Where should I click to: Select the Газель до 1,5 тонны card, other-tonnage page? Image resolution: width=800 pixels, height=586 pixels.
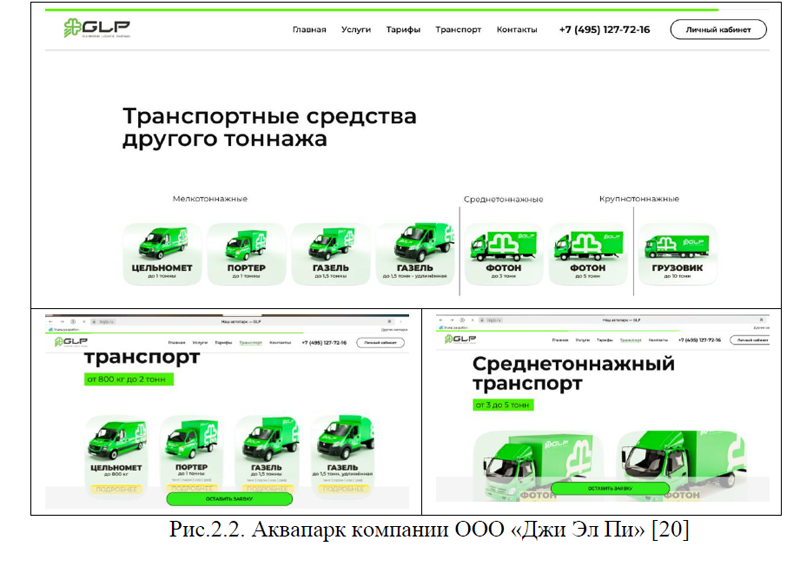[331, 253]
